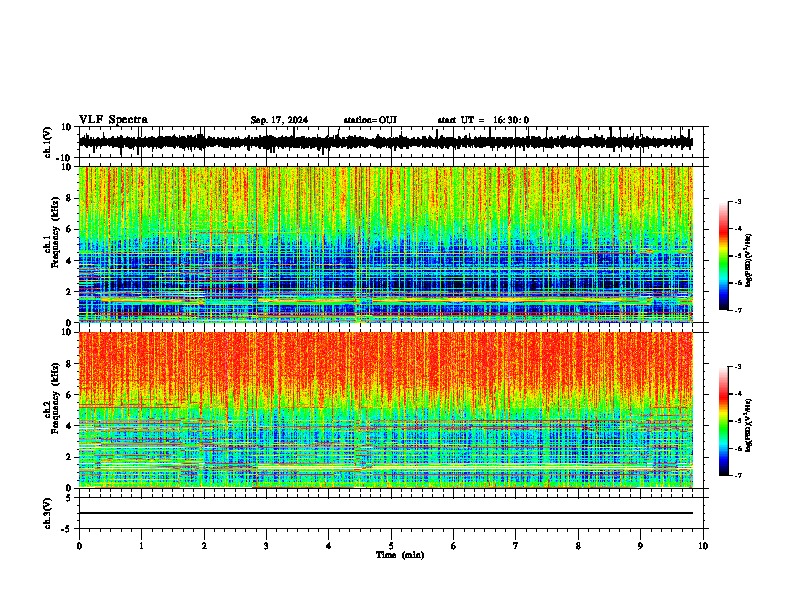Click the ch.1 colorbar log(PSD) label
This screenshot has height=612, width=792.
[x=748, y=260]
